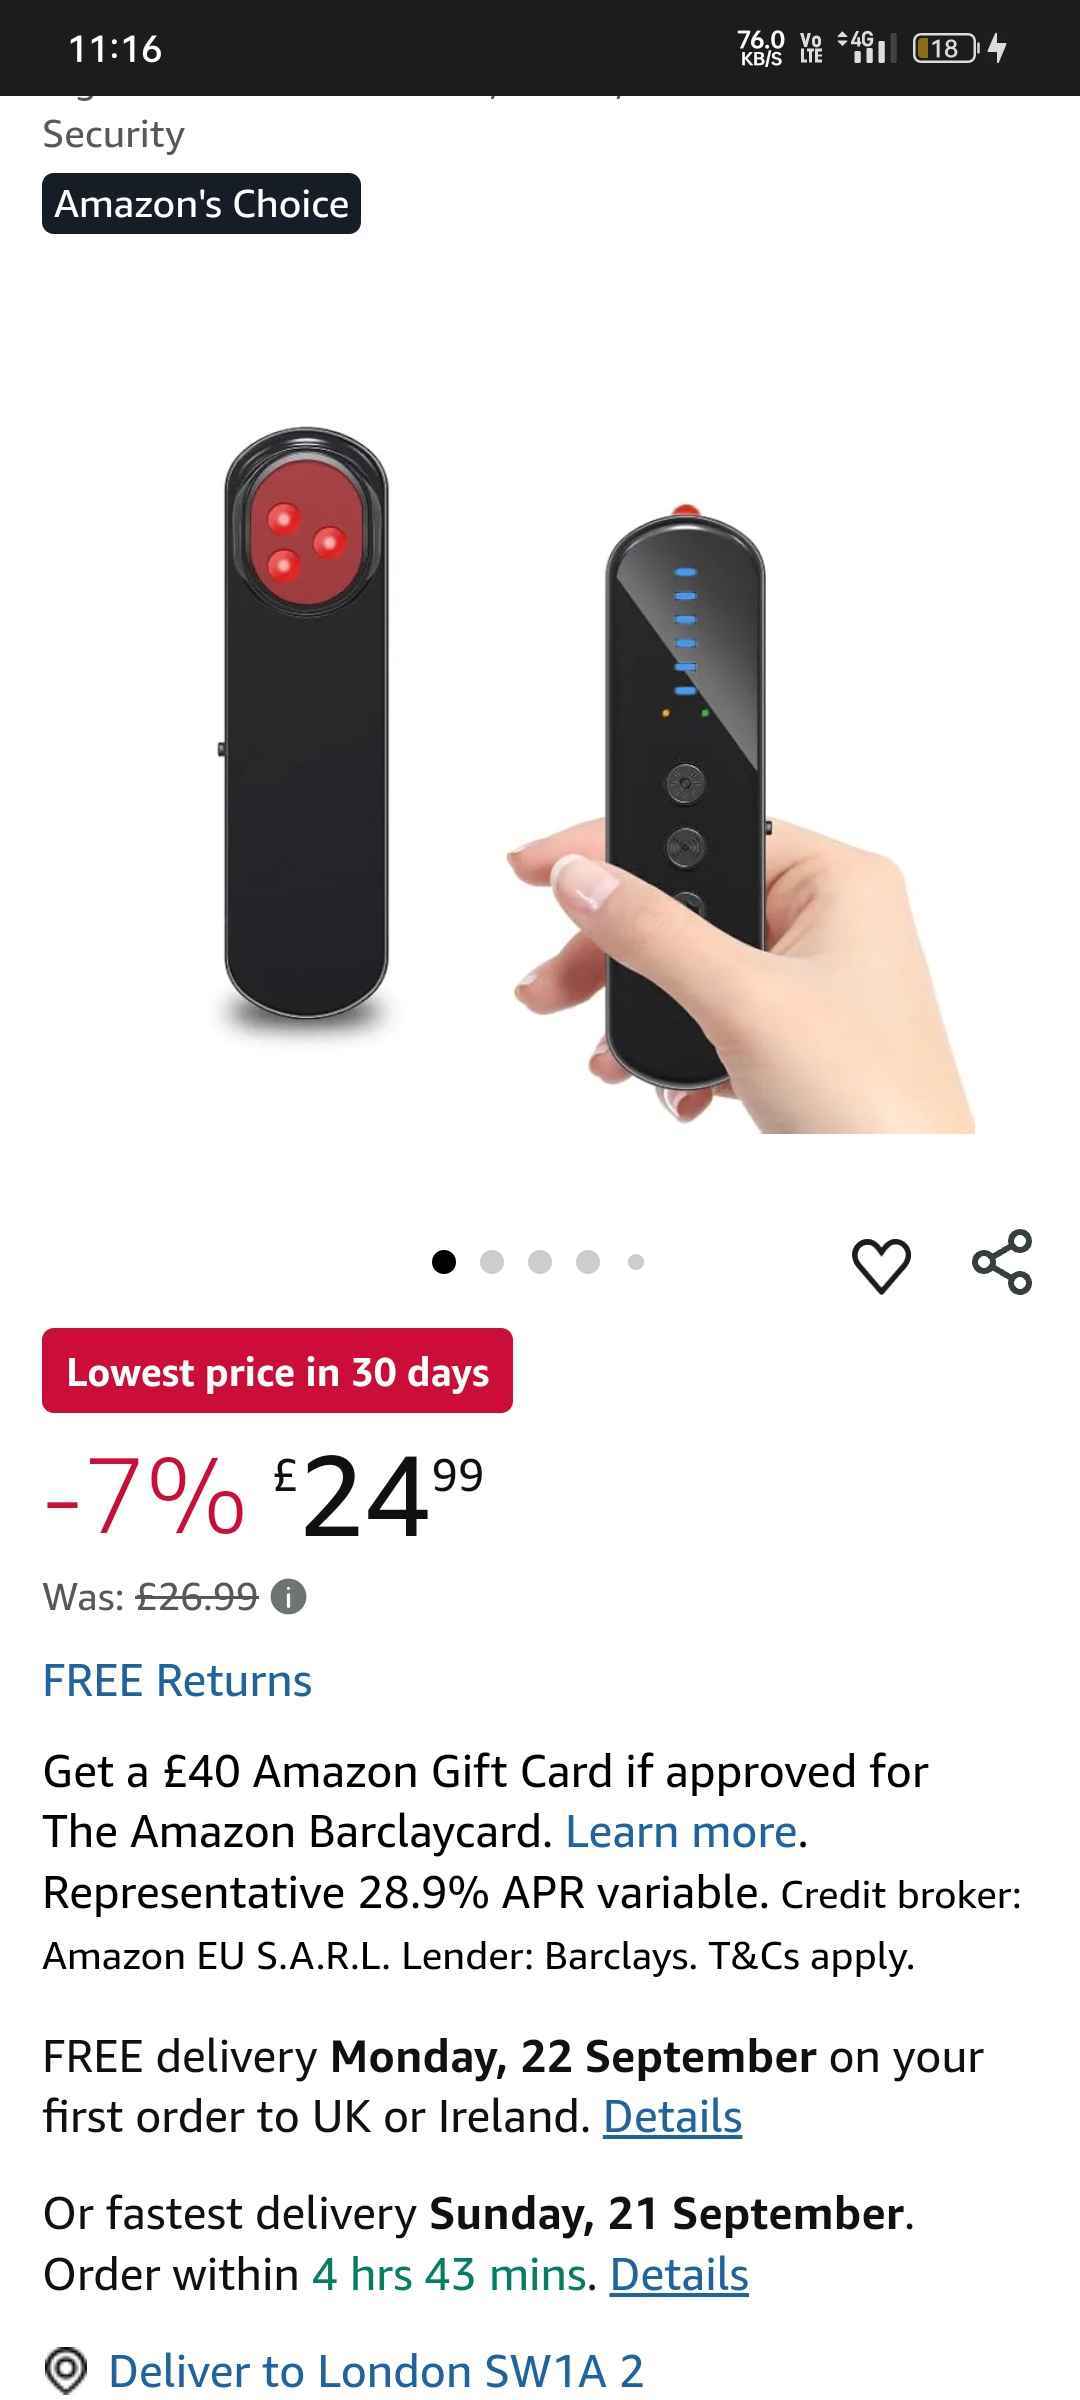
Task: Open Details link for free delivery
Action: (x=673, y=2117)
